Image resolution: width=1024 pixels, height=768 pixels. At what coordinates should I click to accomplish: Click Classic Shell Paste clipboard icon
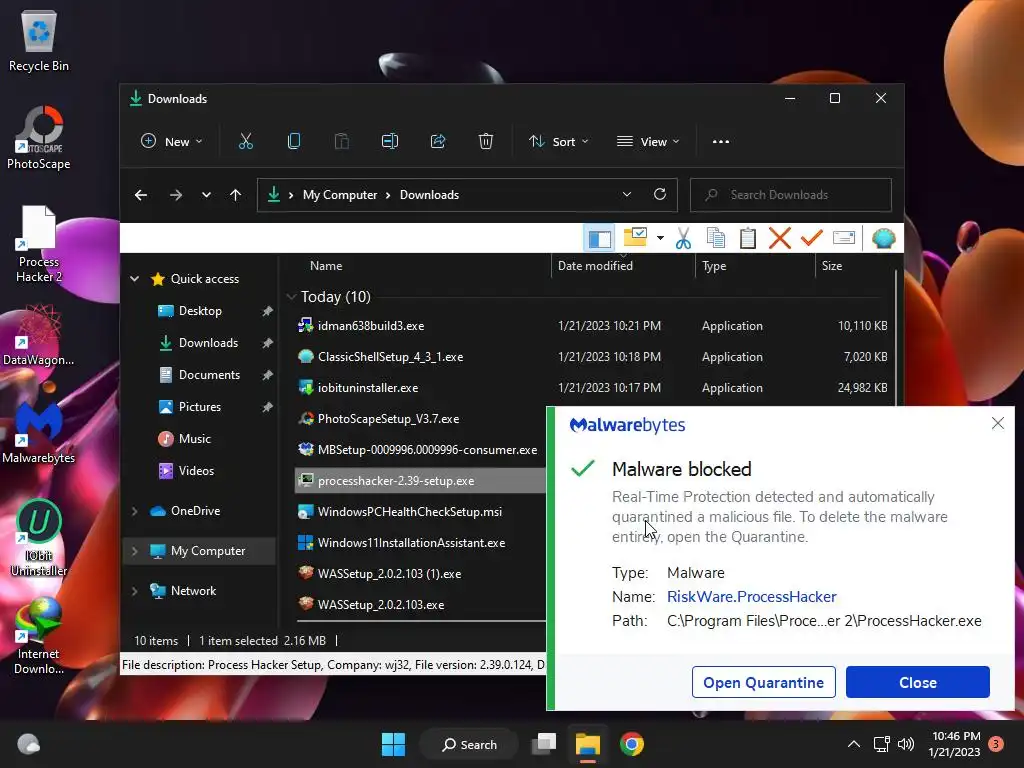(748, 238)
